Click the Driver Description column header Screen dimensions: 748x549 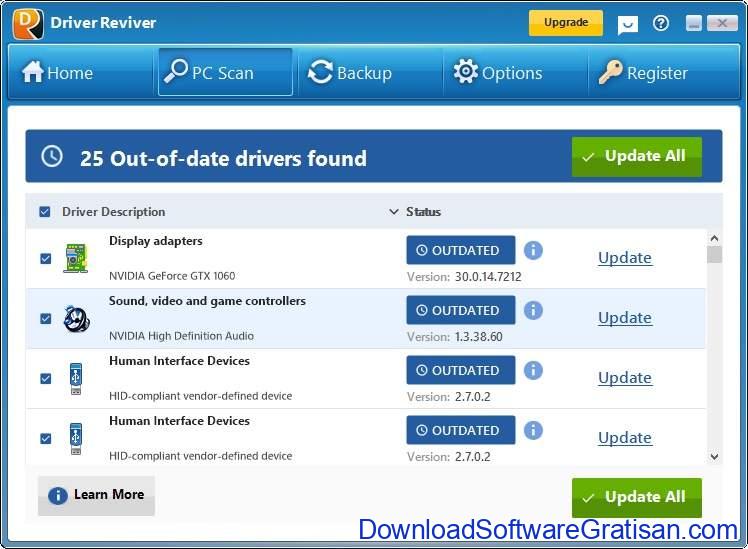[114, 212]
